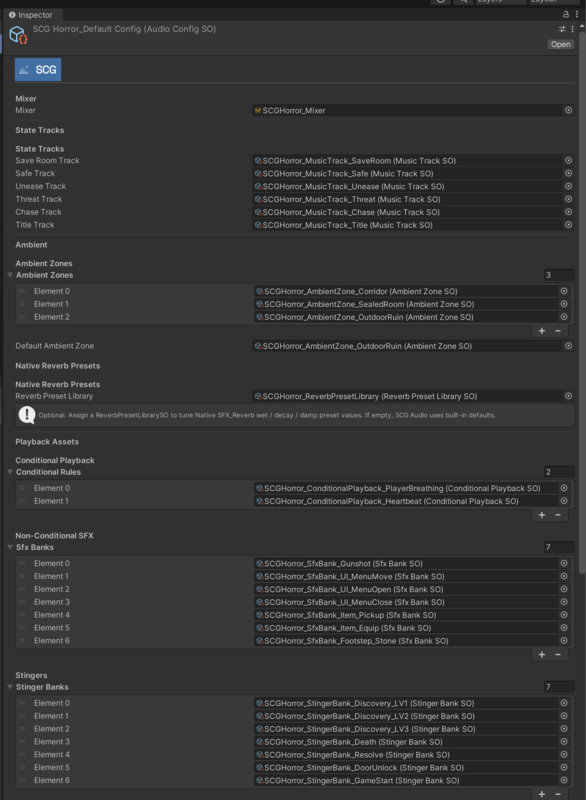This screenshot has height=800, width=586.
Task: Open object picker for Heartbeat conditional rule
Action: point(564,501)
